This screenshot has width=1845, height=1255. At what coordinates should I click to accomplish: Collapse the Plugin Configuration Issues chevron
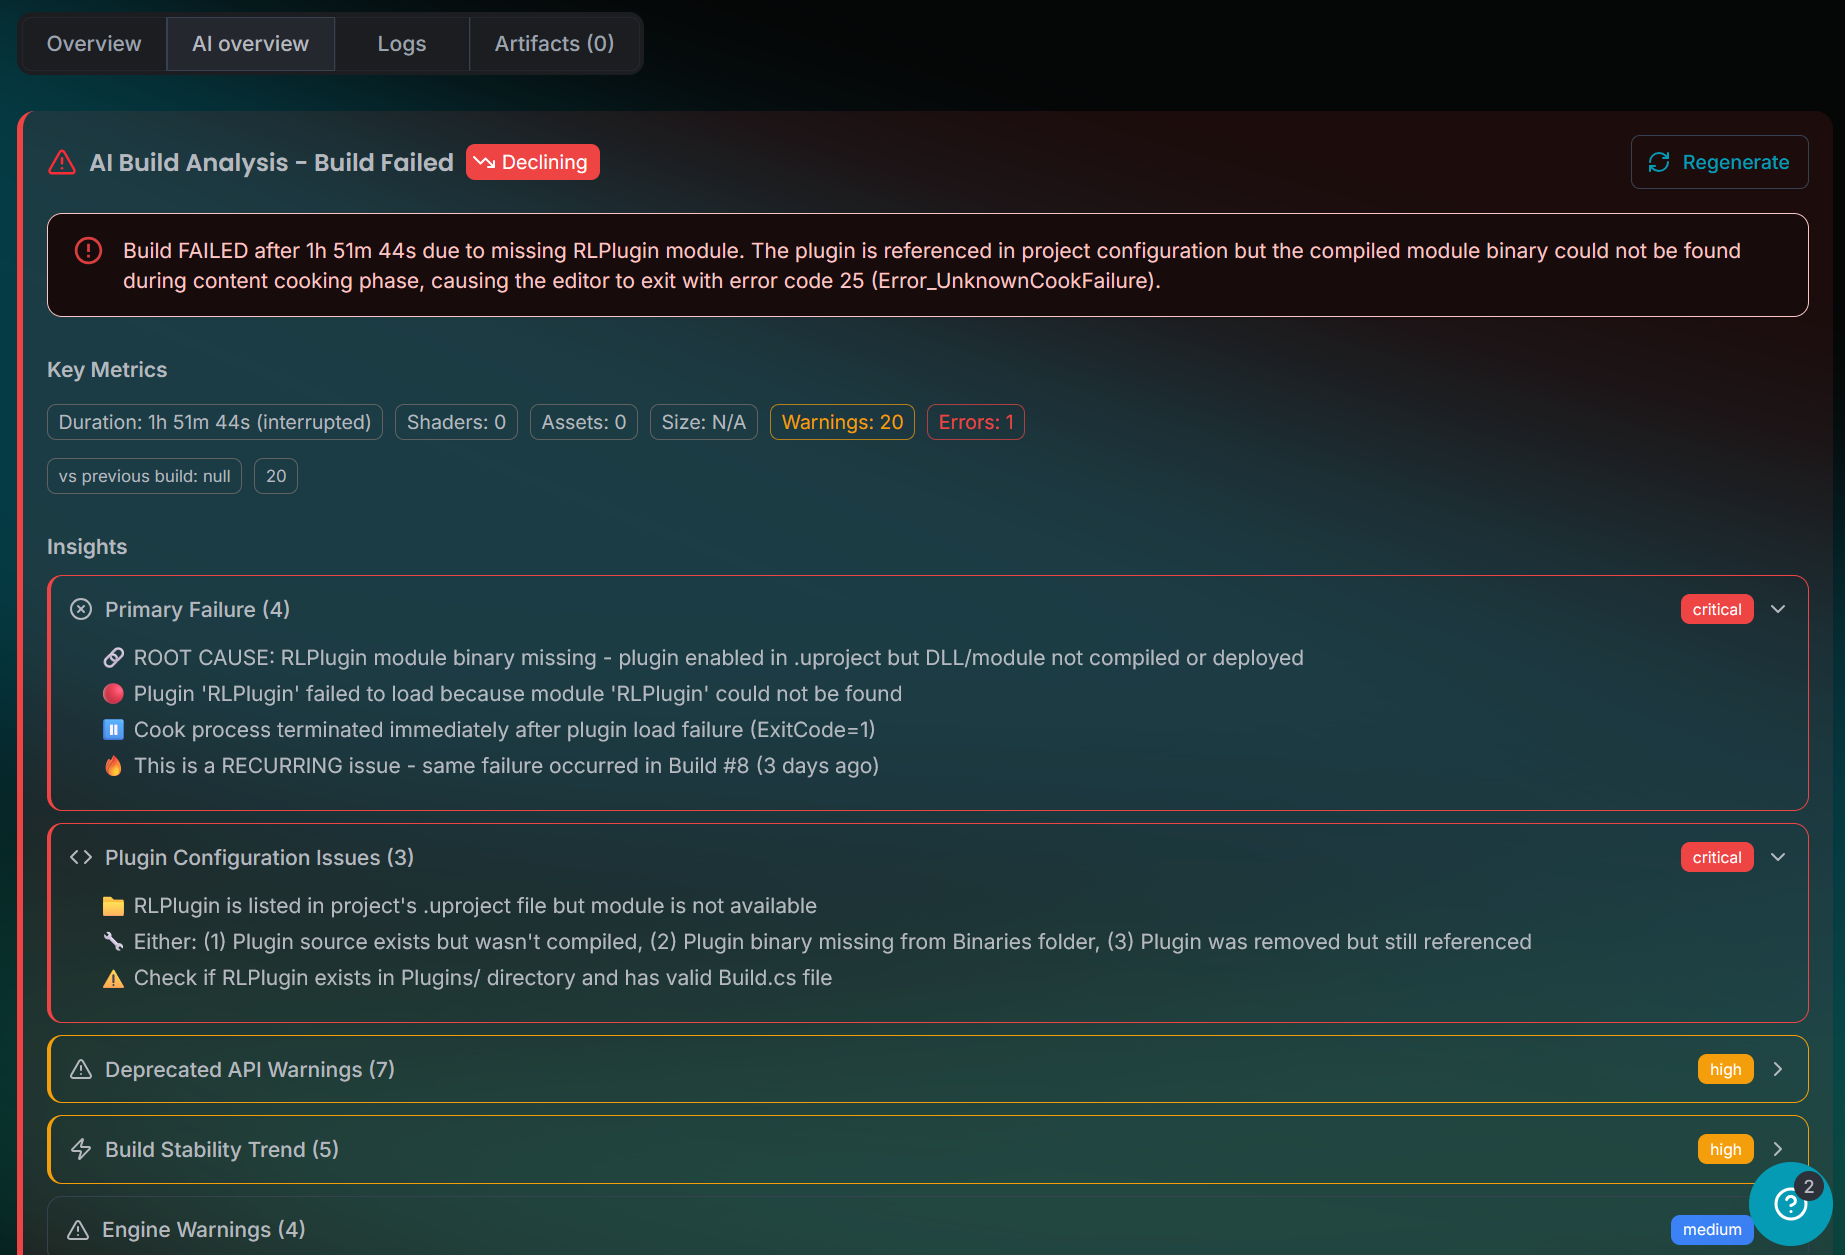pos(1778,857)
